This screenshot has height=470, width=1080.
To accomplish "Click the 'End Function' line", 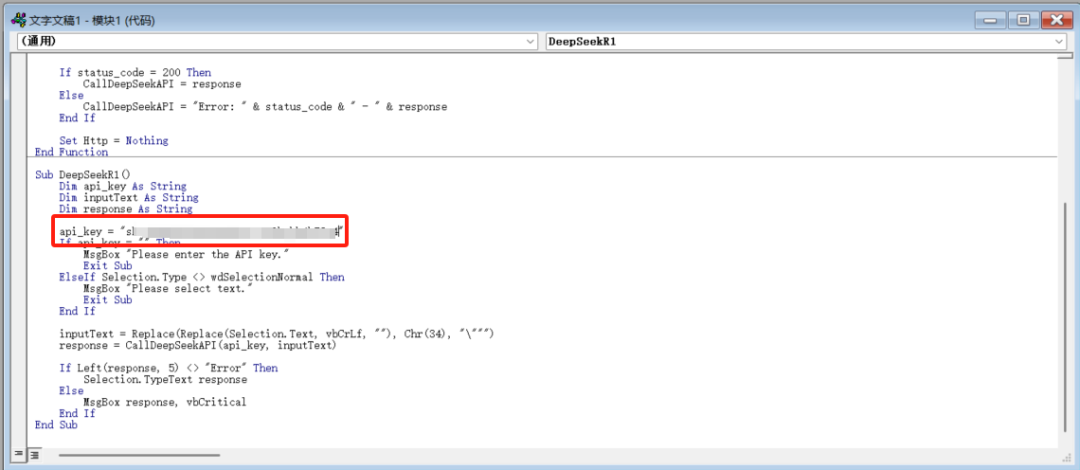I will (x=72, y=152).
